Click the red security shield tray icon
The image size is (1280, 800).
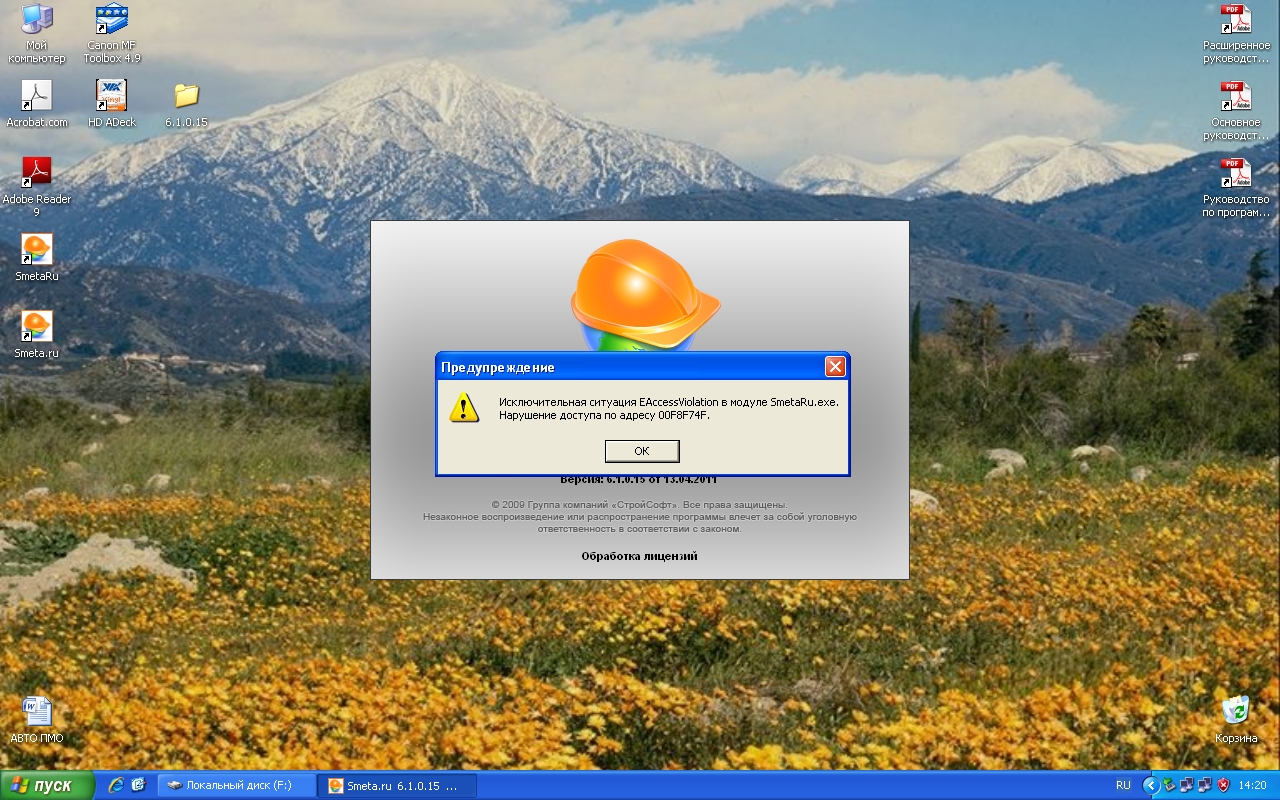[x=1222, y=785]
